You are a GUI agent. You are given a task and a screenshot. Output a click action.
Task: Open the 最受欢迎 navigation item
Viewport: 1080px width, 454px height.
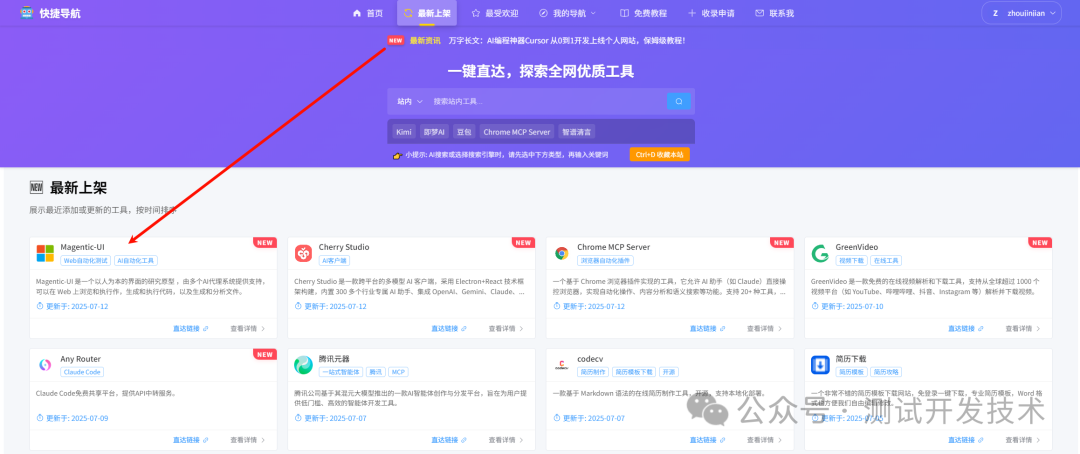495,13
